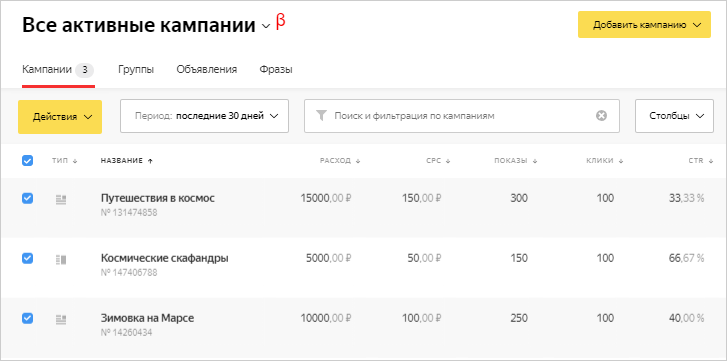The image size is (727, 361).
Task: Uncheck the Зимовка на Марсе checkbox
Action: coord(27,318)
